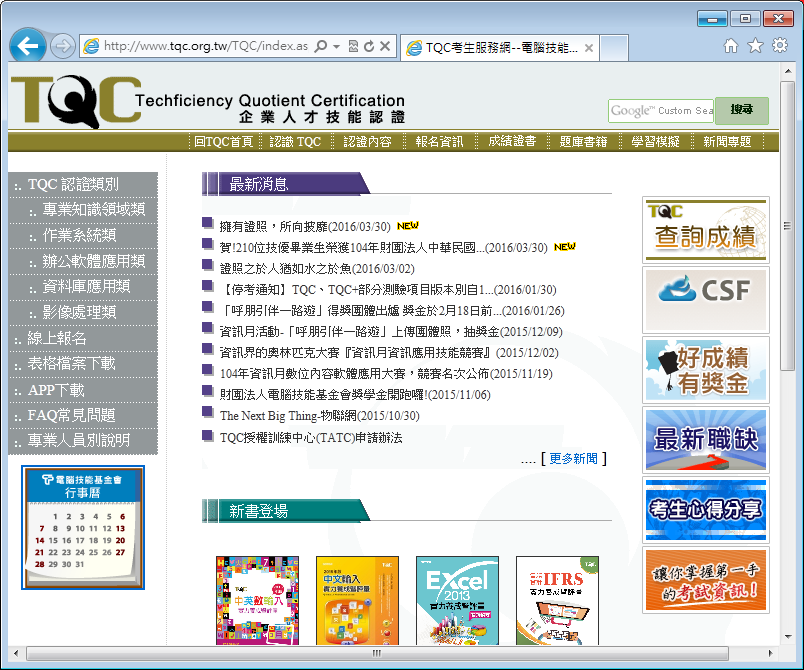Refresh the page with the reload icon
The image size is (804, 670).
coord(369,46)
